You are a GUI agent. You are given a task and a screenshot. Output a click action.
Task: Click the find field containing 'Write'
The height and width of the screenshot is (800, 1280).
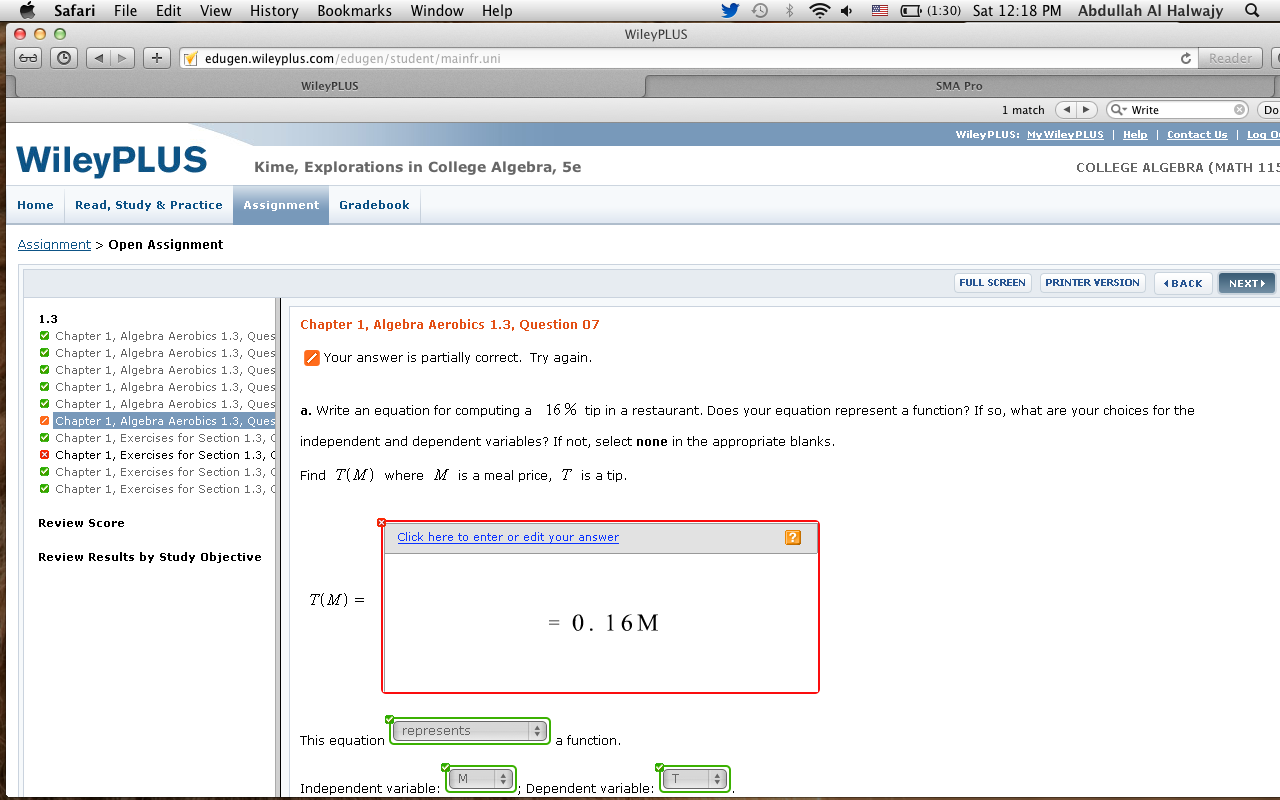pos(1178,110)
